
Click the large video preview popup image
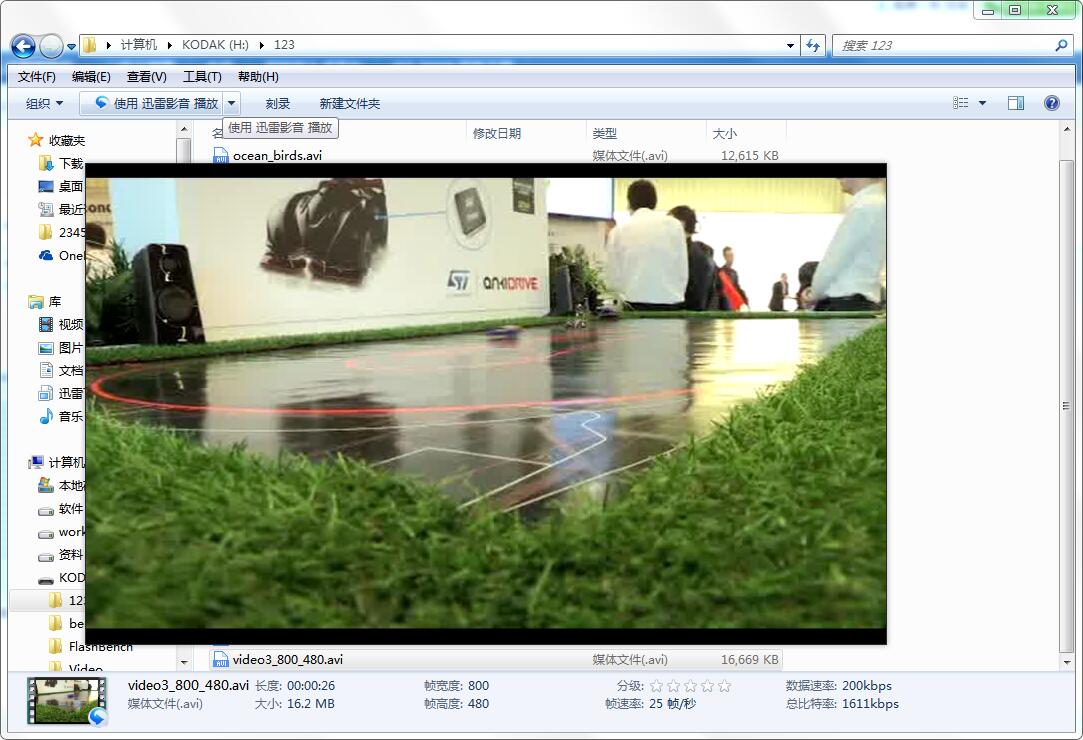(x=486, y=404)
